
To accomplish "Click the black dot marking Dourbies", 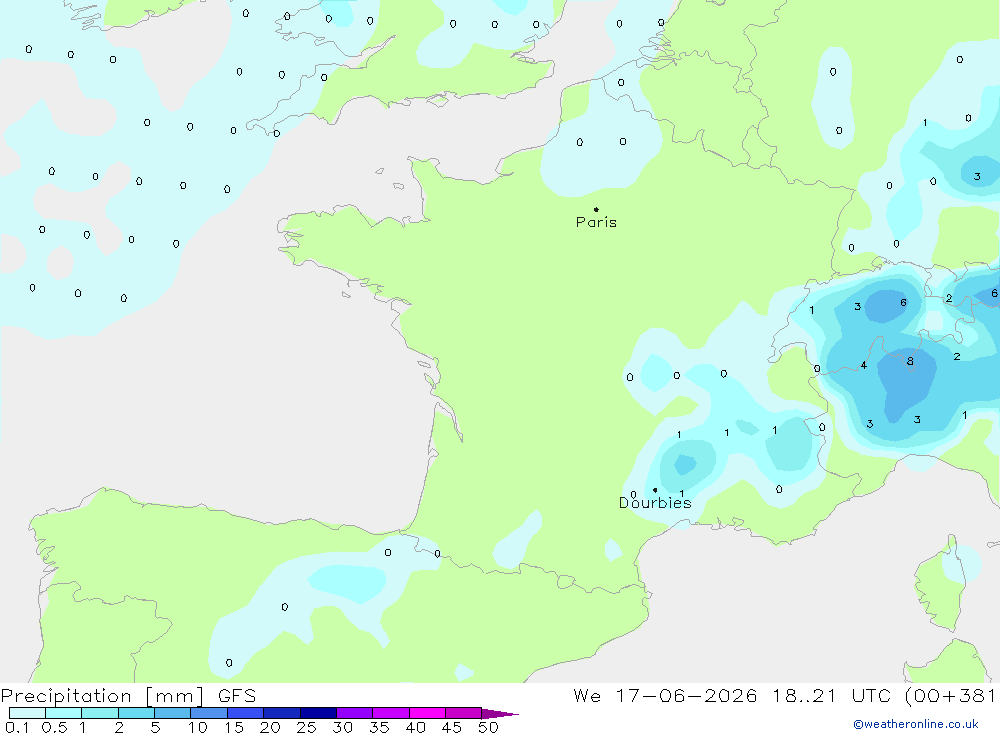I will 655,490.
